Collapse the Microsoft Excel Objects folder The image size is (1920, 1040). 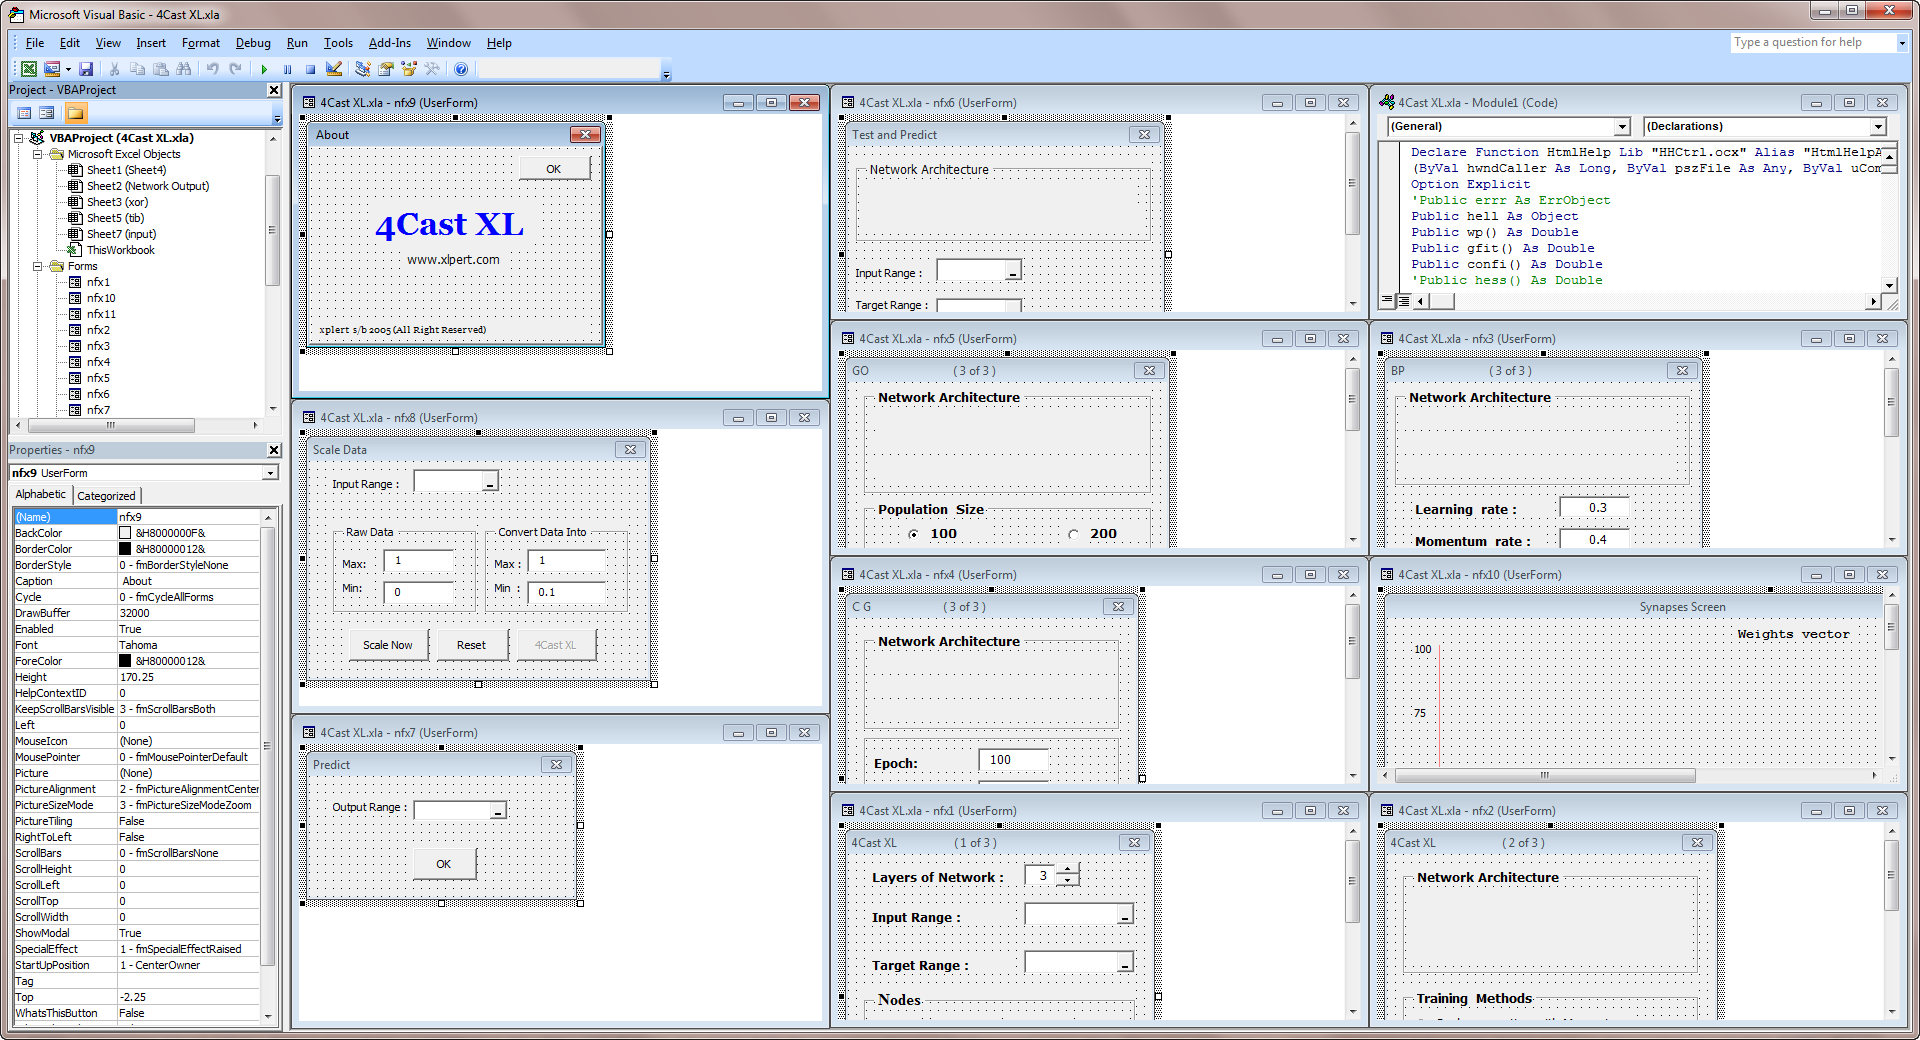[37, 154]
